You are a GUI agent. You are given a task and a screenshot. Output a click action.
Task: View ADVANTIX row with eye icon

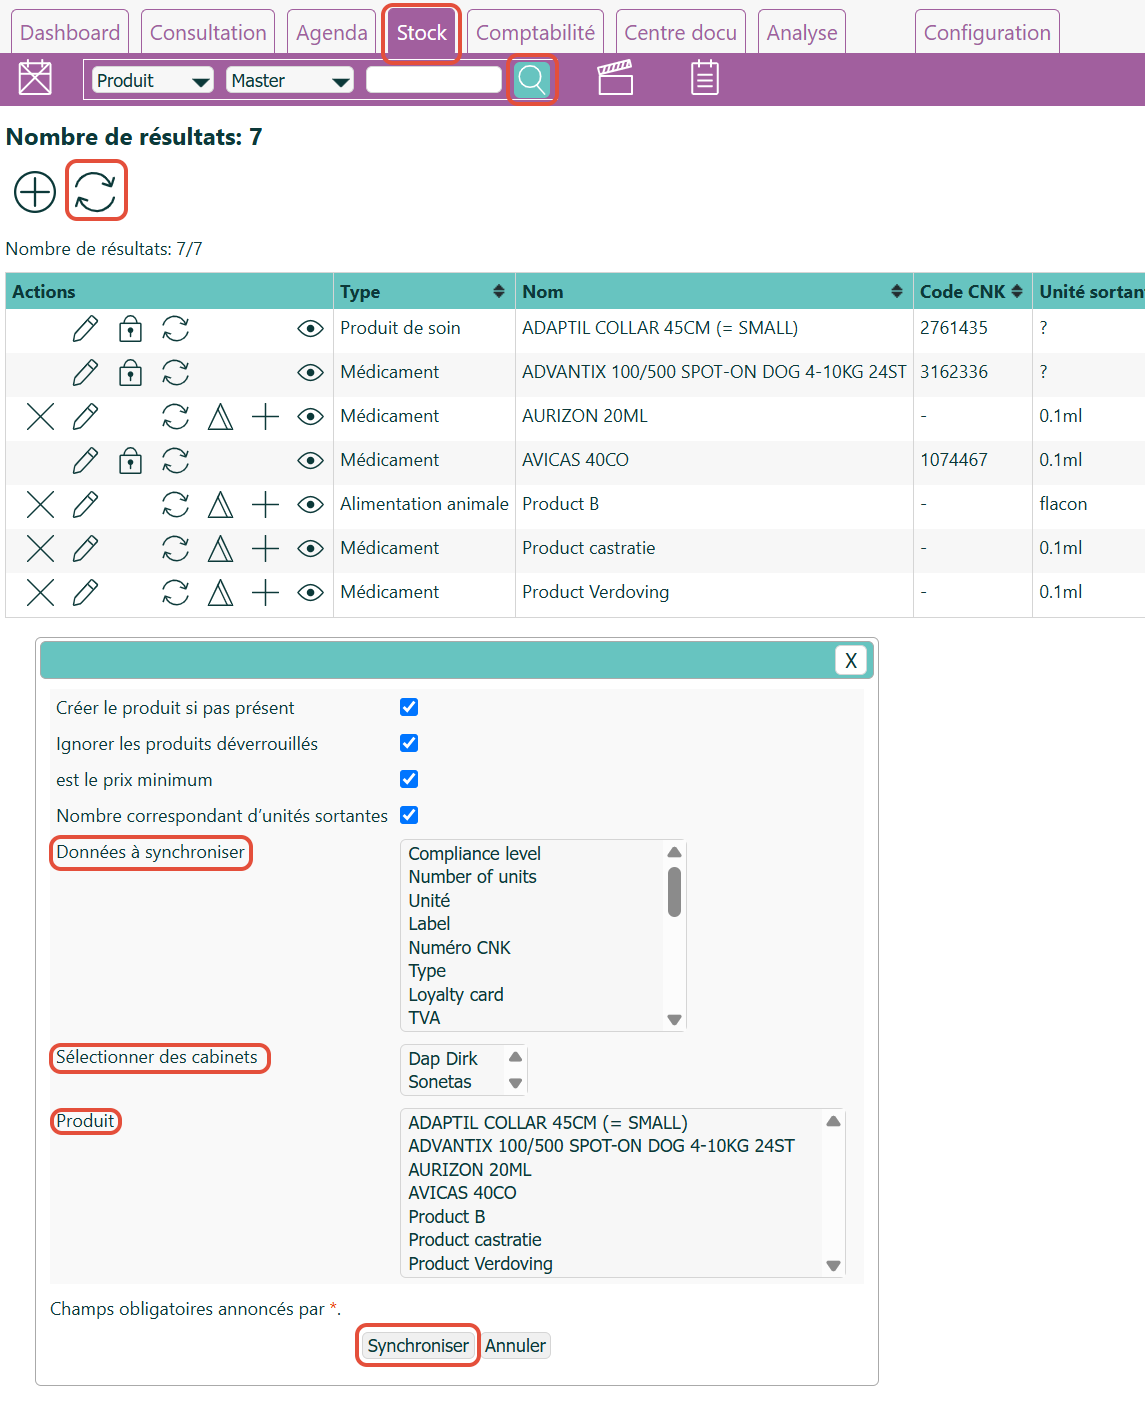tap(311, 373)
